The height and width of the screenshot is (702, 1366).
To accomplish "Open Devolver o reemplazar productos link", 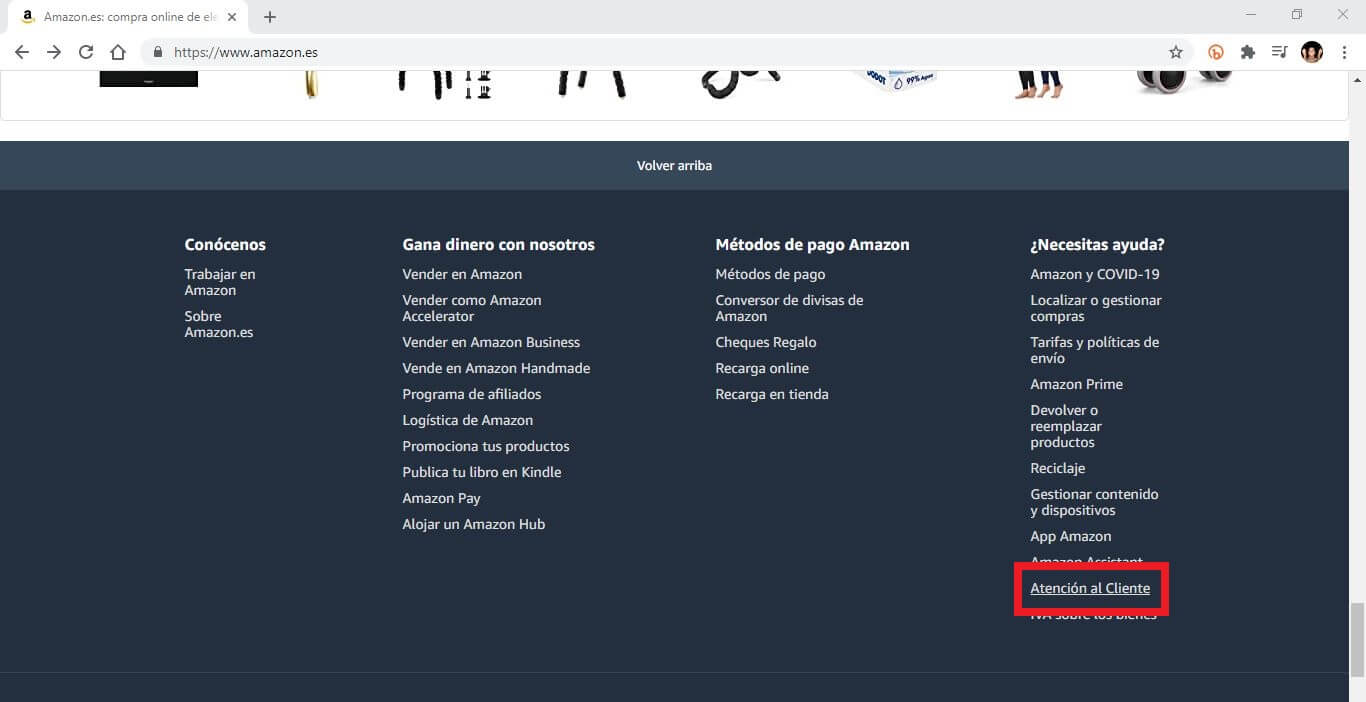I will (1066, 426).
